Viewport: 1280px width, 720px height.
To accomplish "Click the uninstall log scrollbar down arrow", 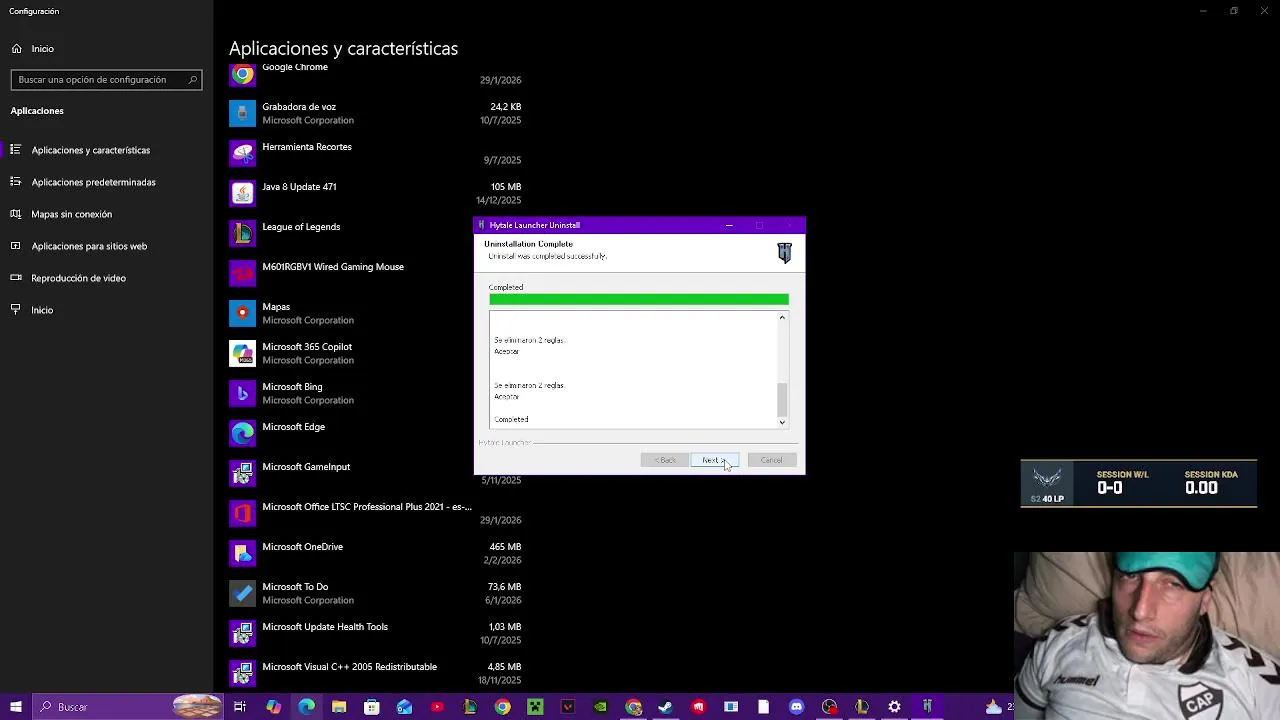I will point(782,423).
